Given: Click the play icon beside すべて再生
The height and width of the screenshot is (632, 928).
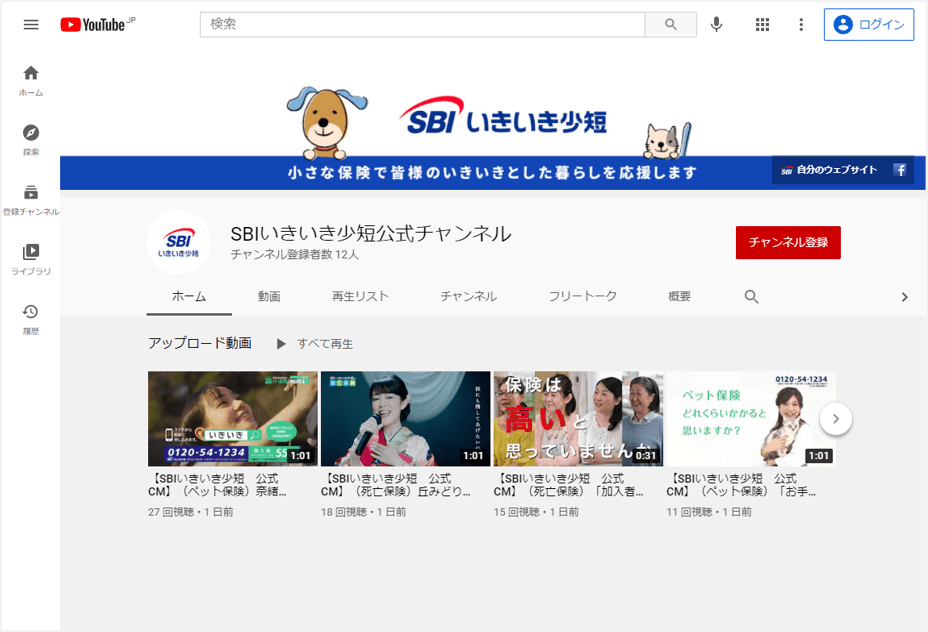Looking at the screenshot, I should (x=281, y=344).
